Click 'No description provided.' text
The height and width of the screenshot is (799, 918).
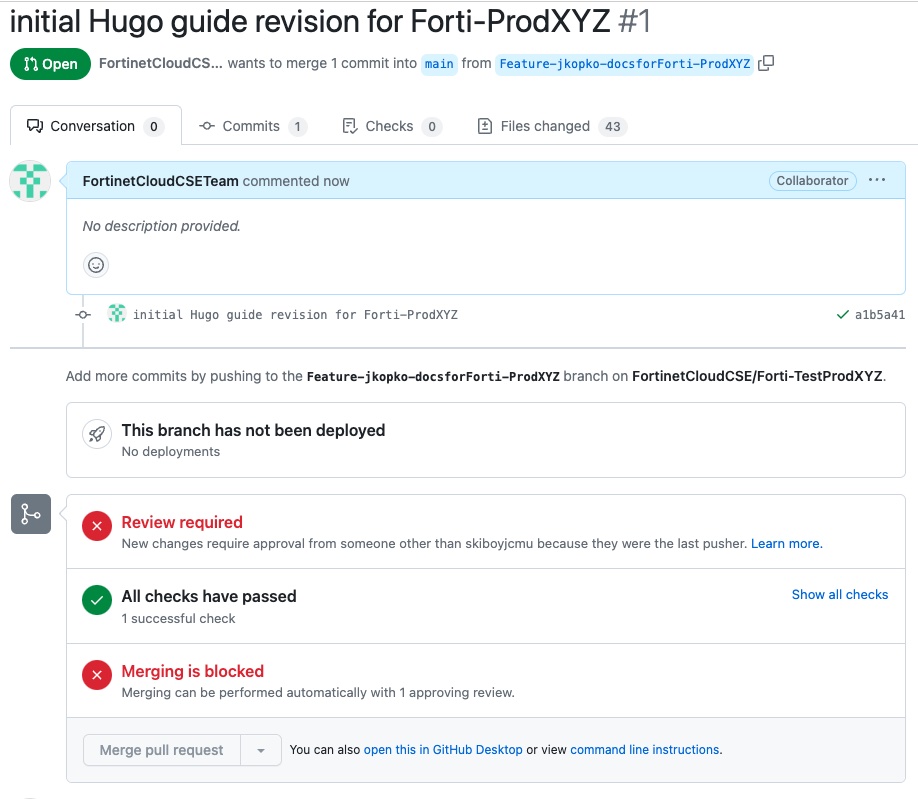point(162,226)
